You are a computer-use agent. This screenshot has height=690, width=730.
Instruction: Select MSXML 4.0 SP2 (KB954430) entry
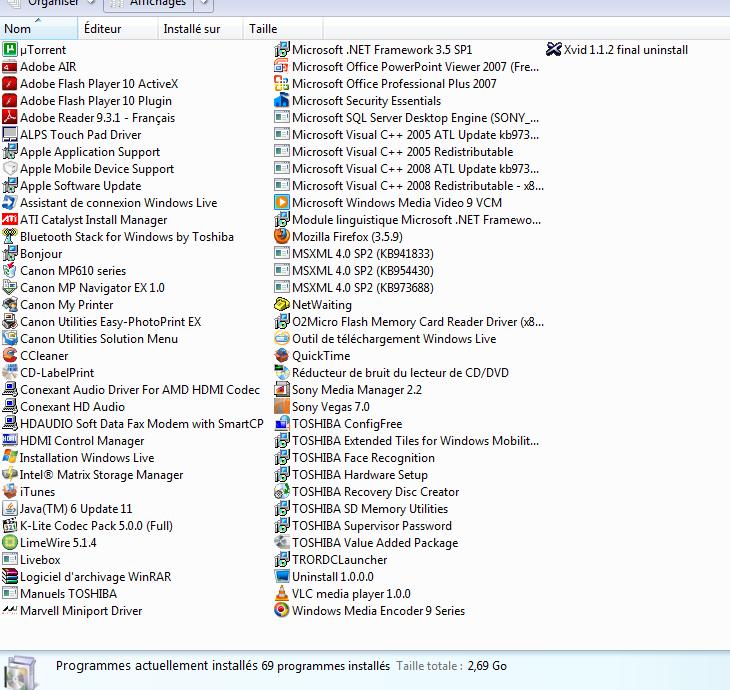(354, 271)
